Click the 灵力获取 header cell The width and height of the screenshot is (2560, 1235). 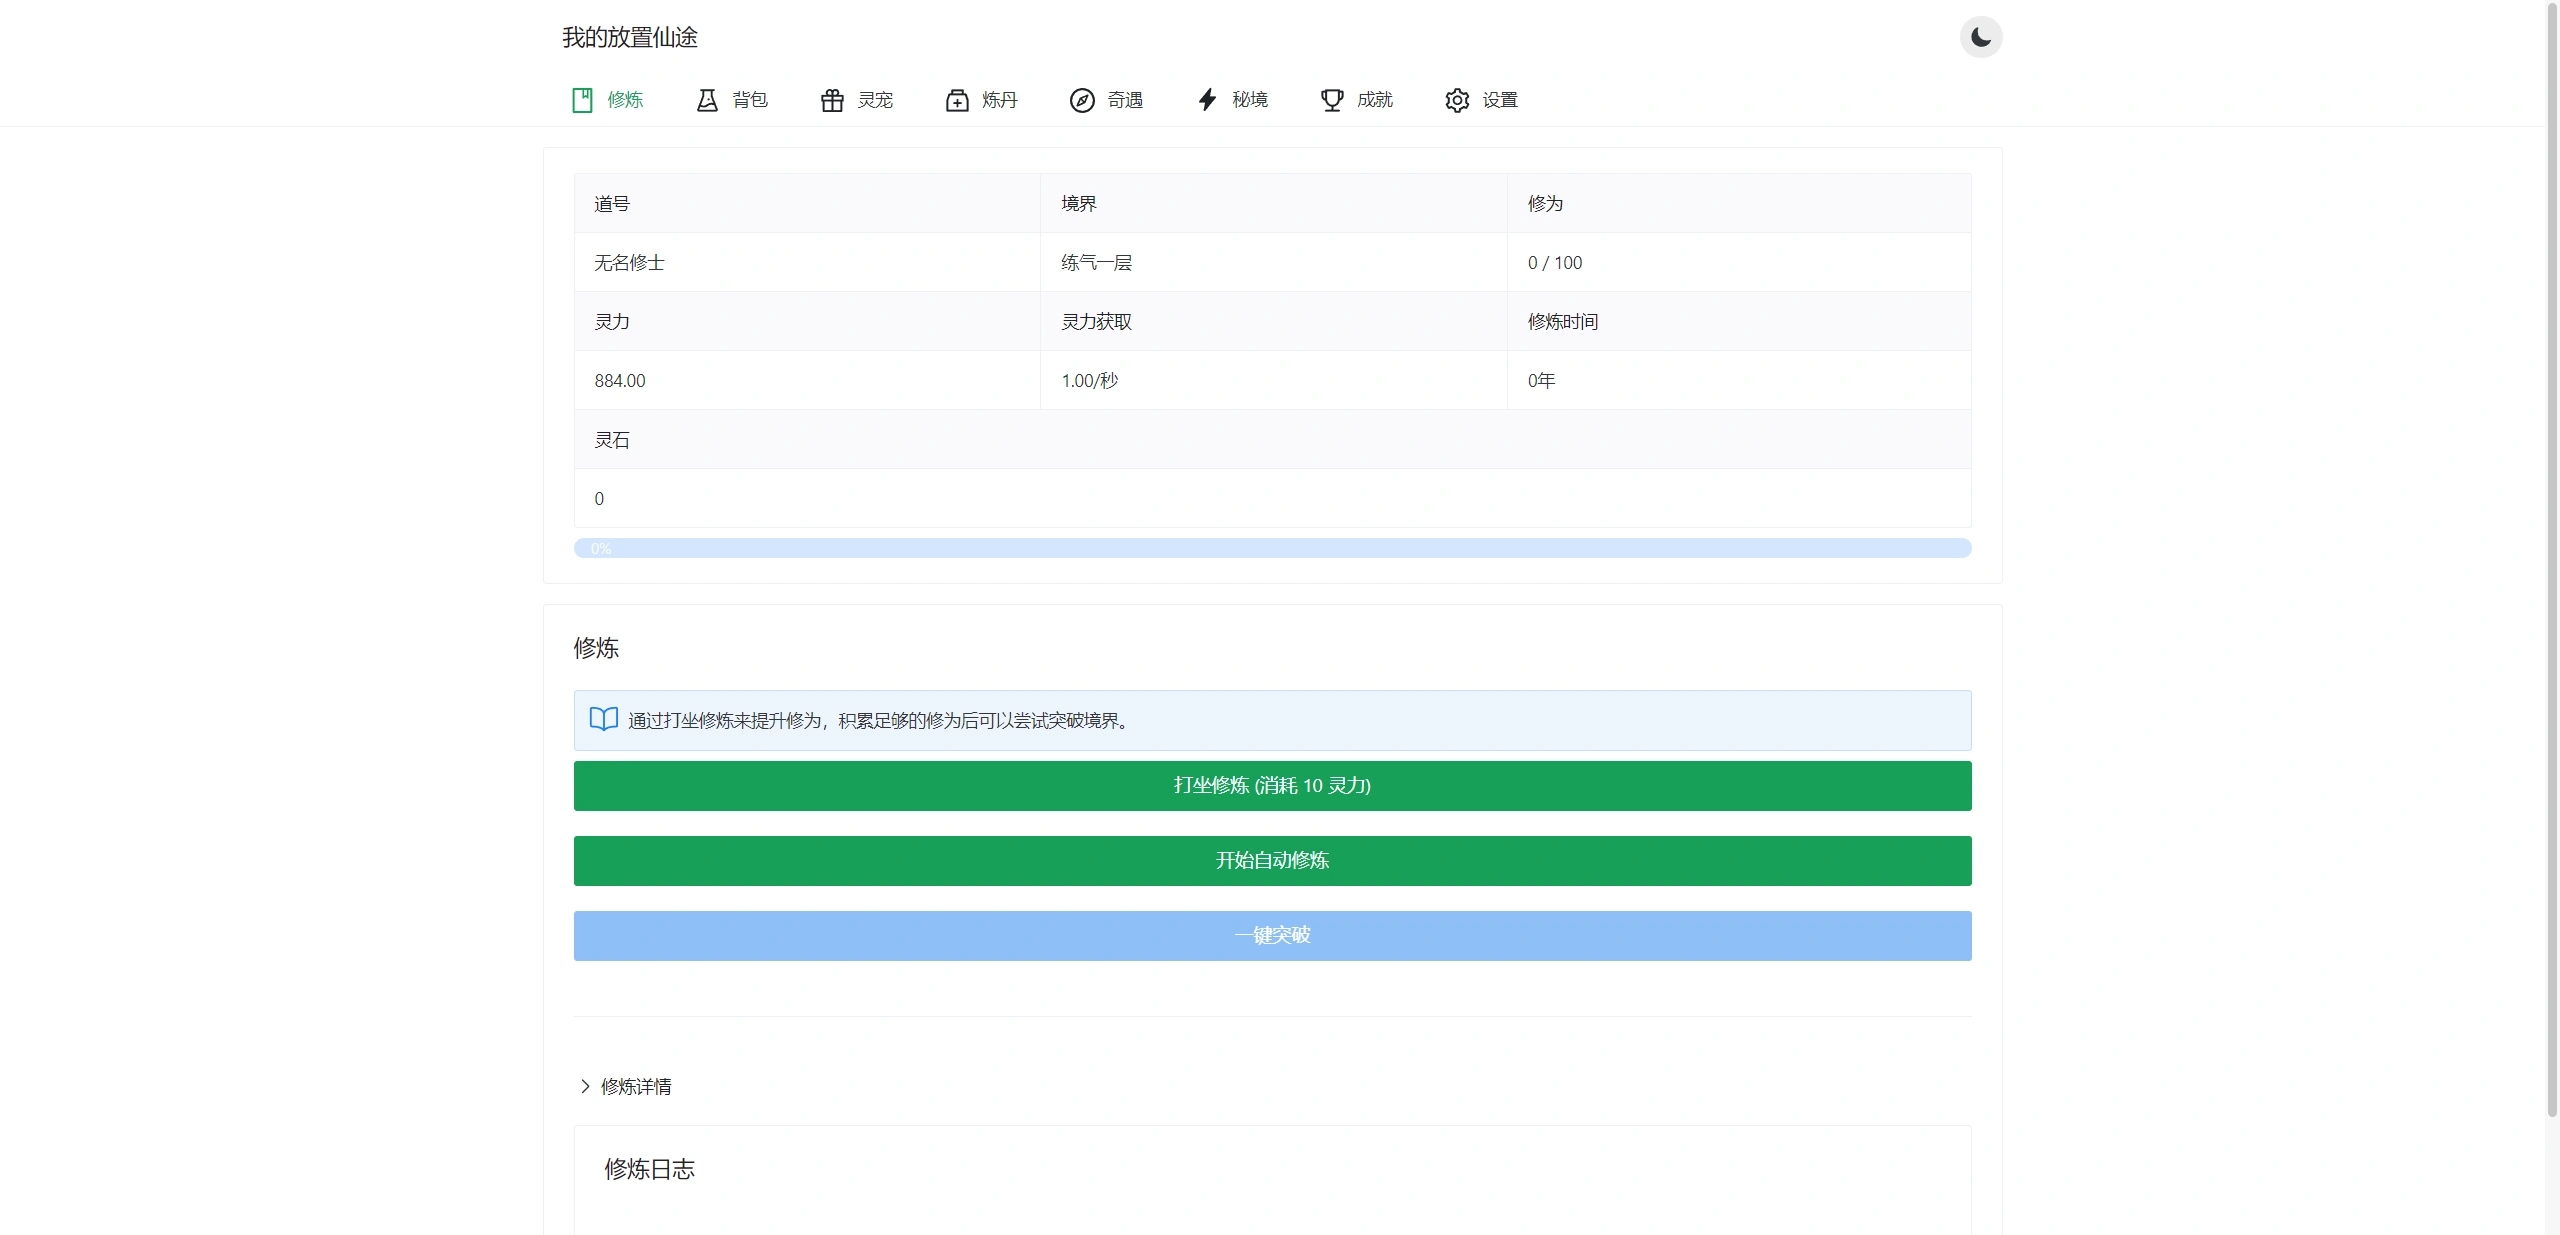tap(1273, 321)
